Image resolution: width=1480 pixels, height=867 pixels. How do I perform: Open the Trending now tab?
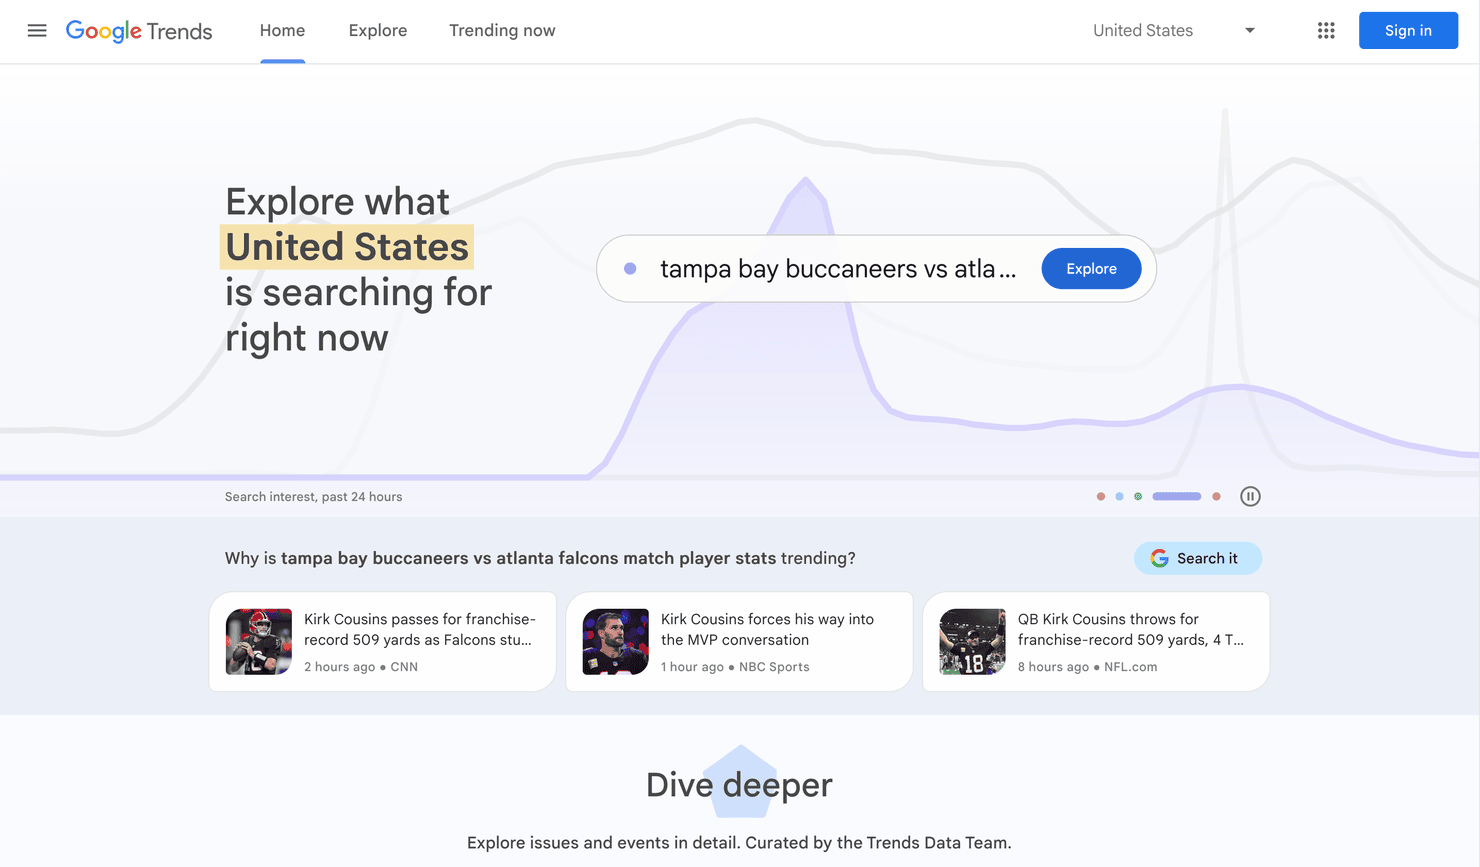pyautogui.click(x=502, y=31)
